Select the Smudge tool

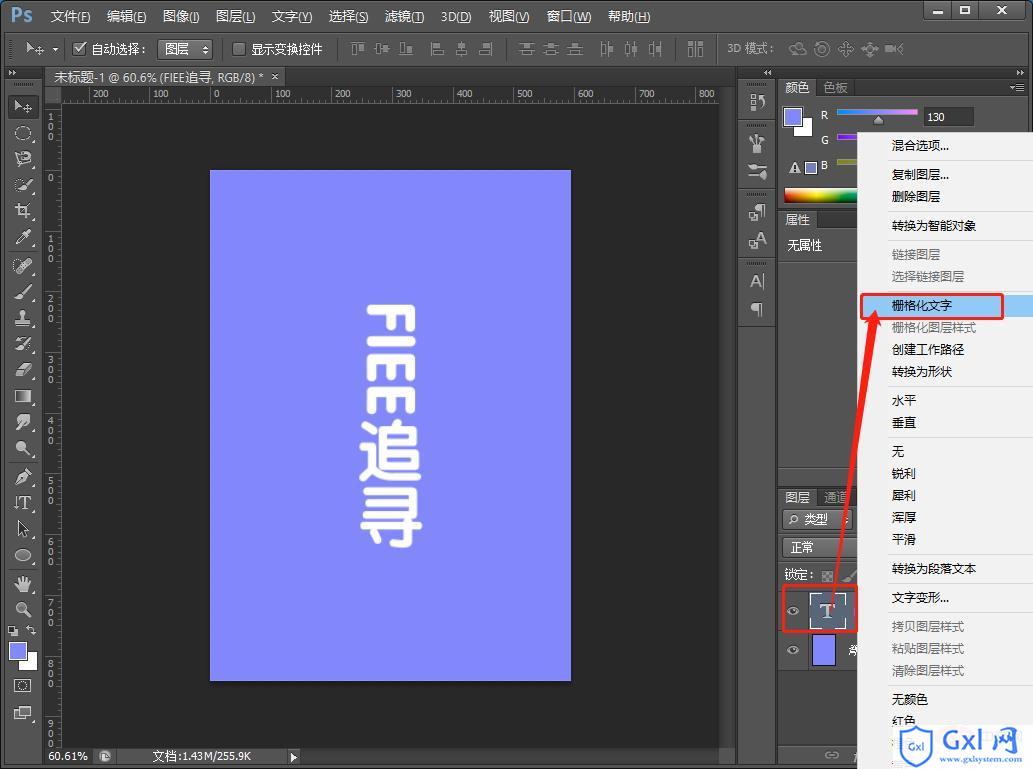23,422
